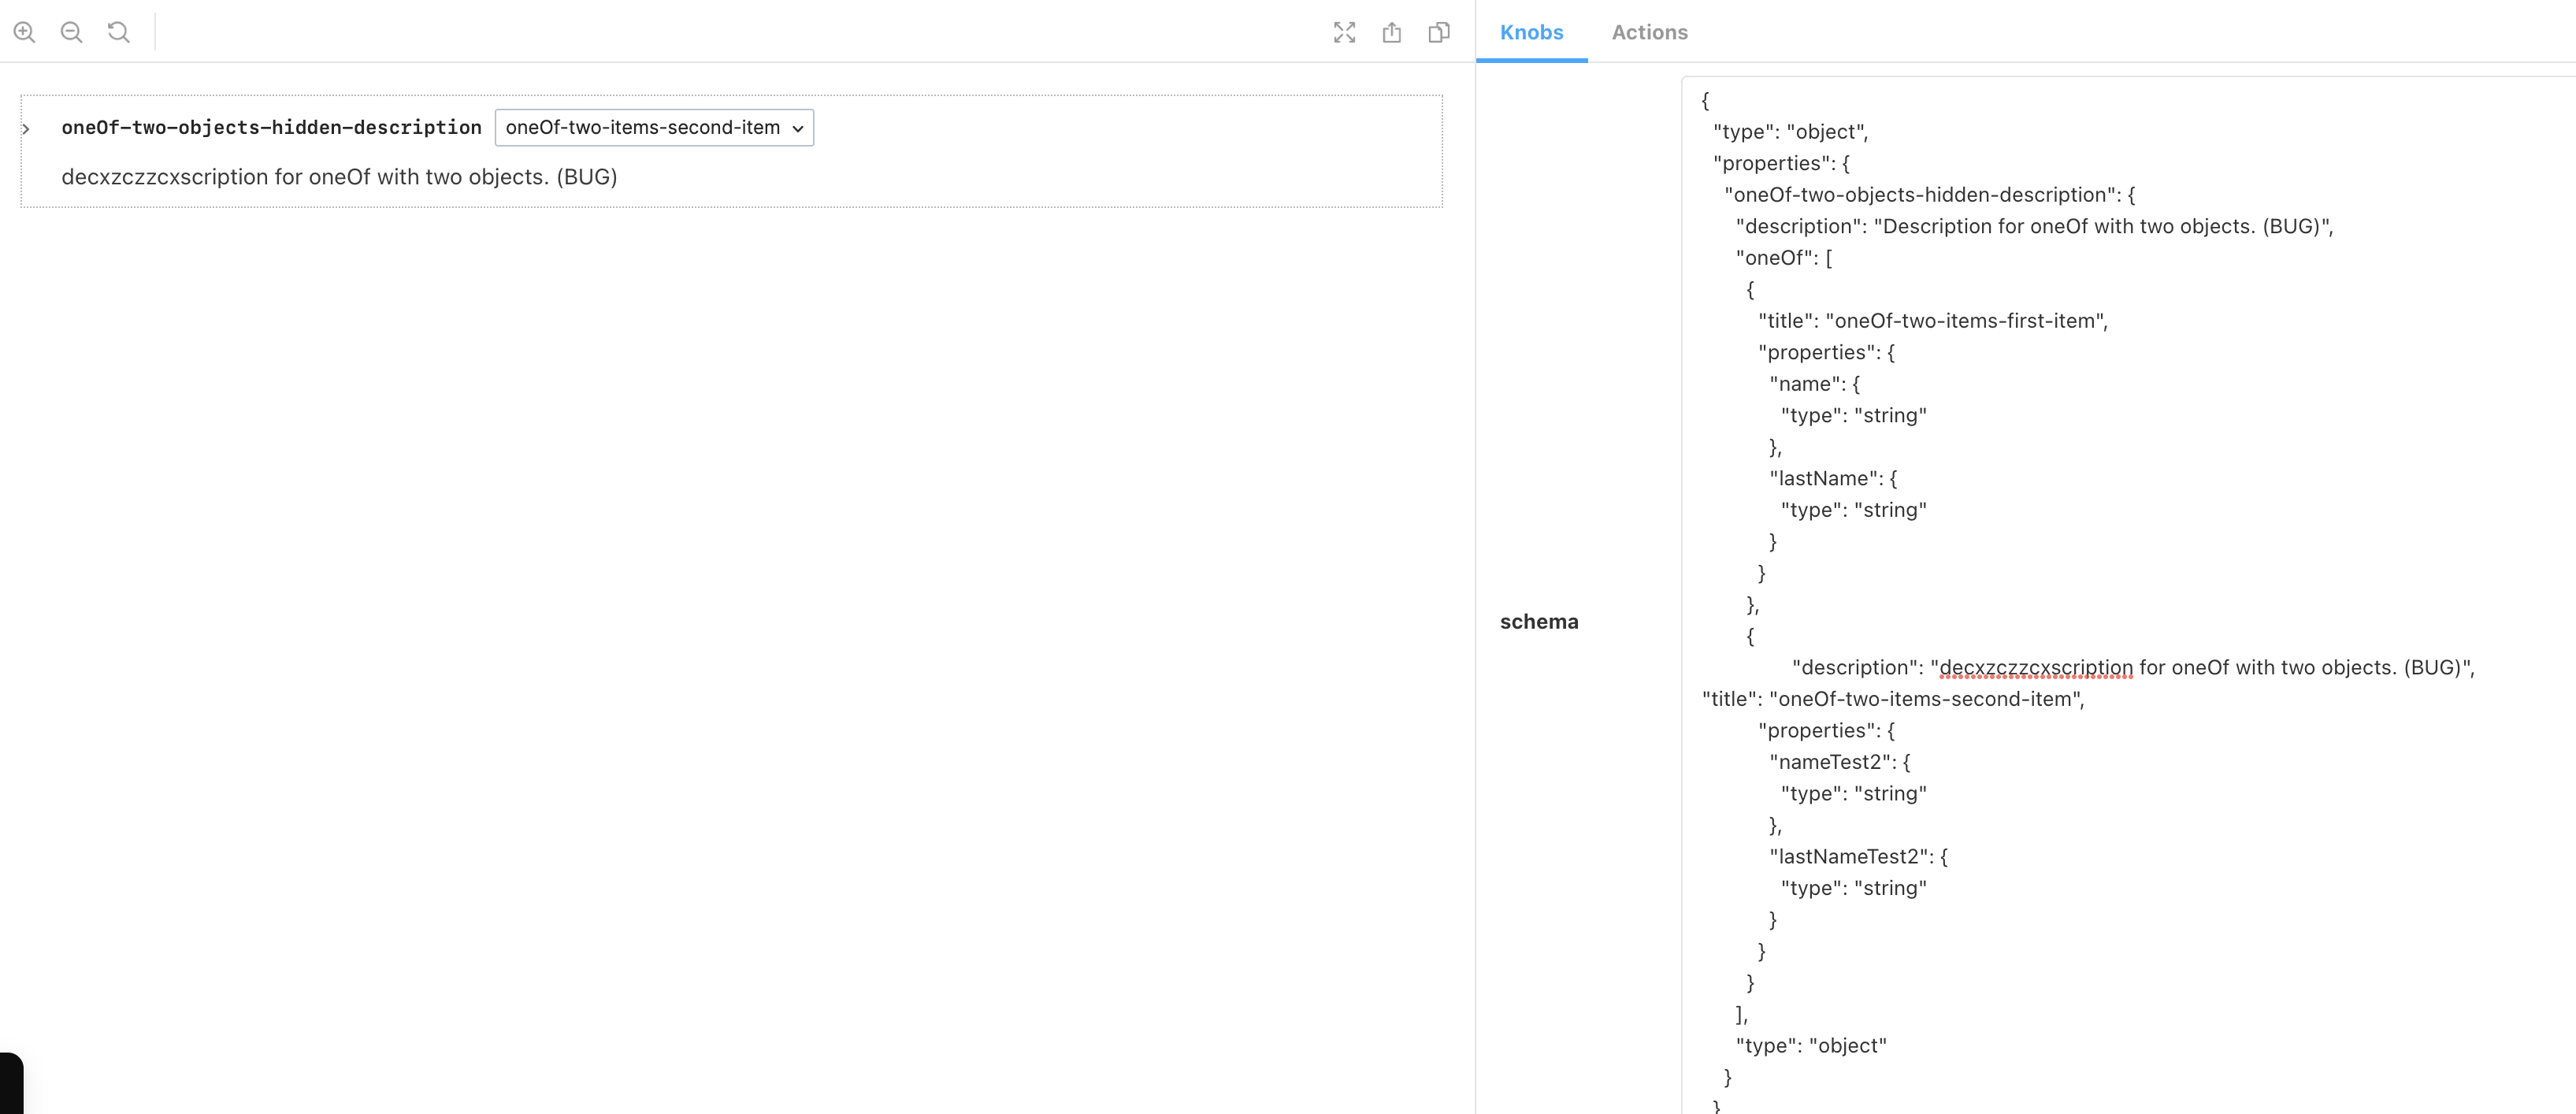Switch to the Actions tab
2576x1114 pixels.
click(1649, 32)
